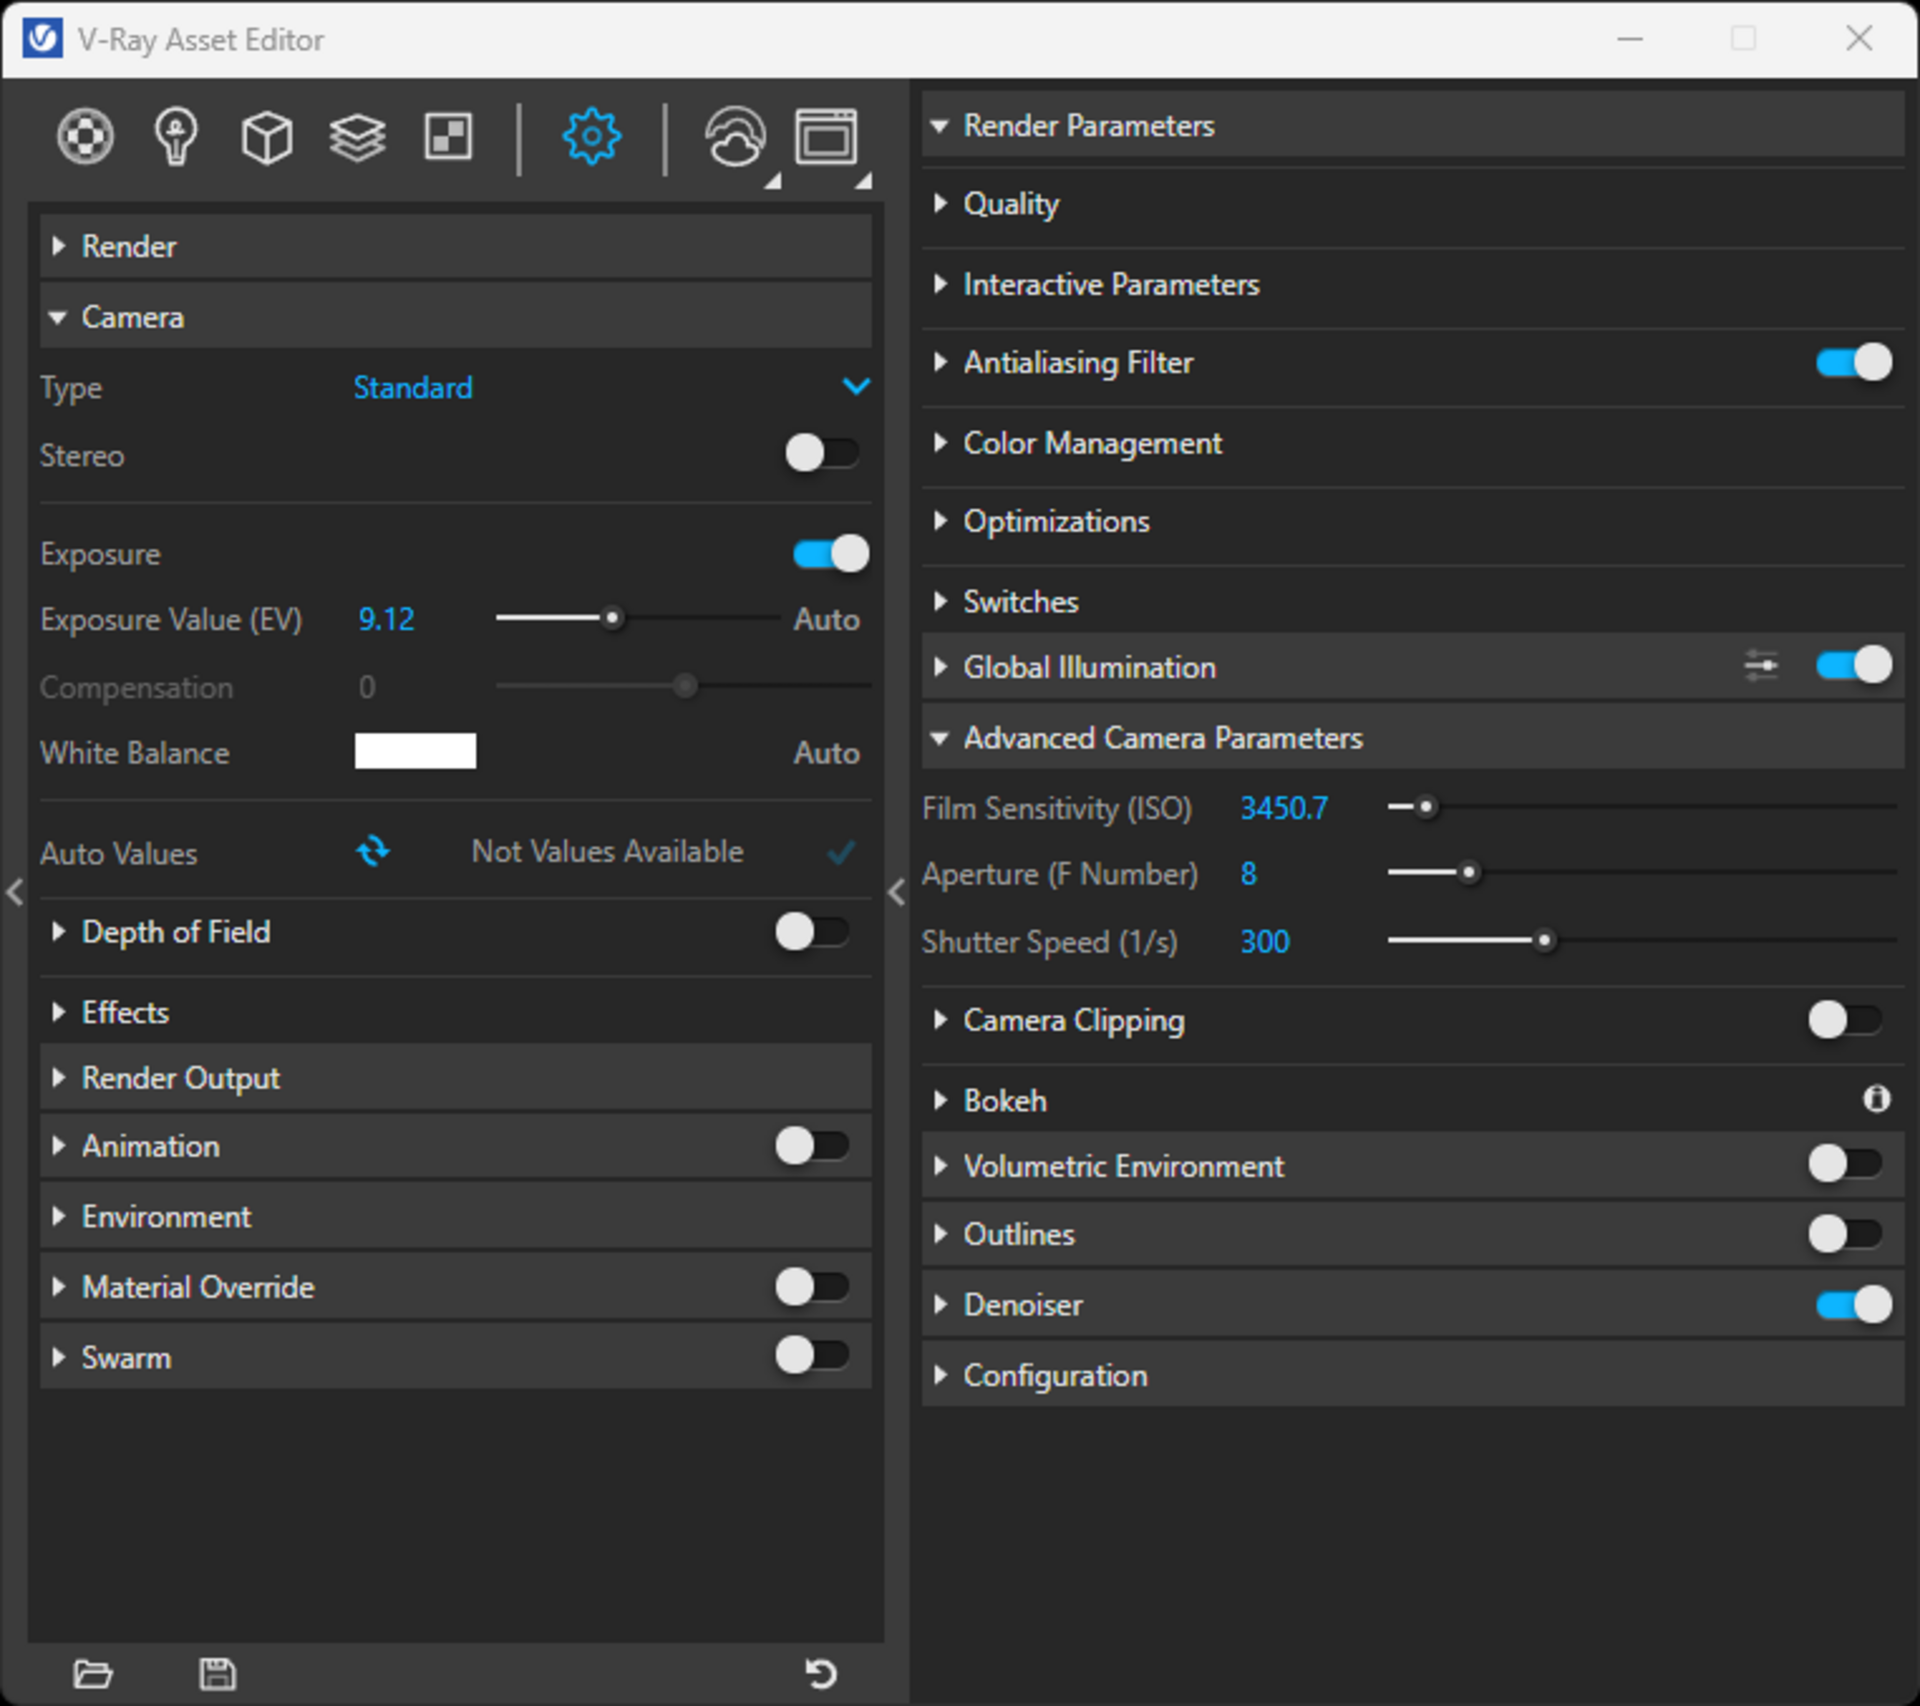Enable Camera Clipping toggle
1920x1706 pixels.
coord(1845,1020)
